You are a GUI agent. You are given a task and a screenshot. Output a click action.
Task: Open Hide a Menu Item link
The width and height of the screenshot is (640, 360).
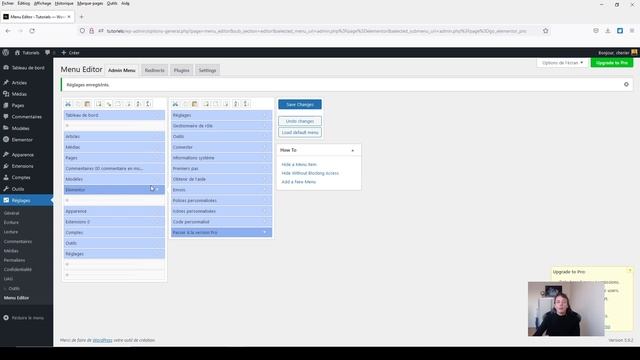coord(299,164)
